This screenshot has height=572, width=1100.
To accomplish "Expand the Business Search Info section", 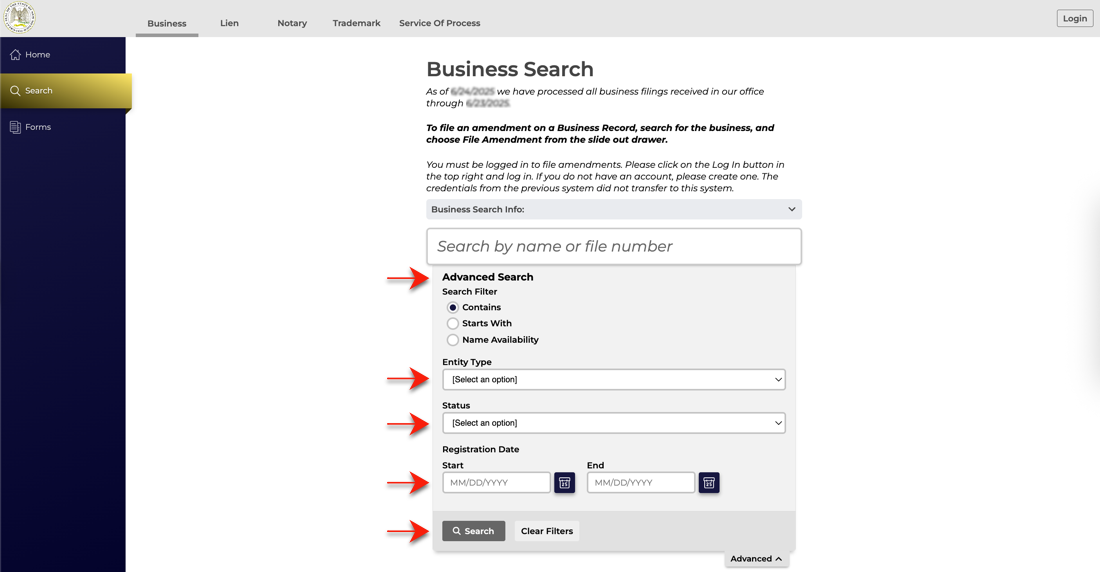I will point(614,209).
